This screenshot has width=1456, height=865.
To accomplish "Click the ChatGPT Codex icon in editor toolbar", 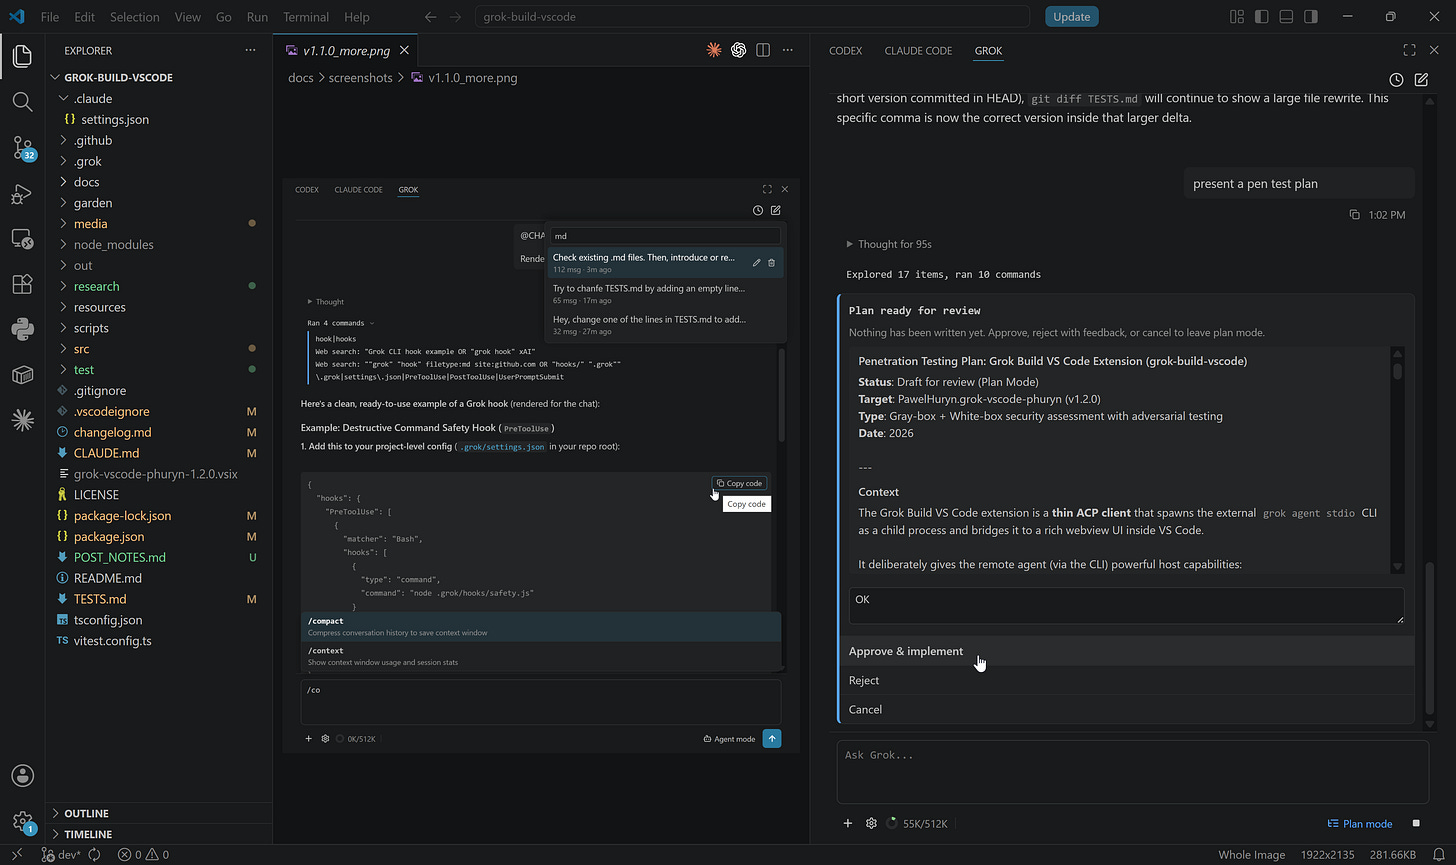I will tap(738, 50).
